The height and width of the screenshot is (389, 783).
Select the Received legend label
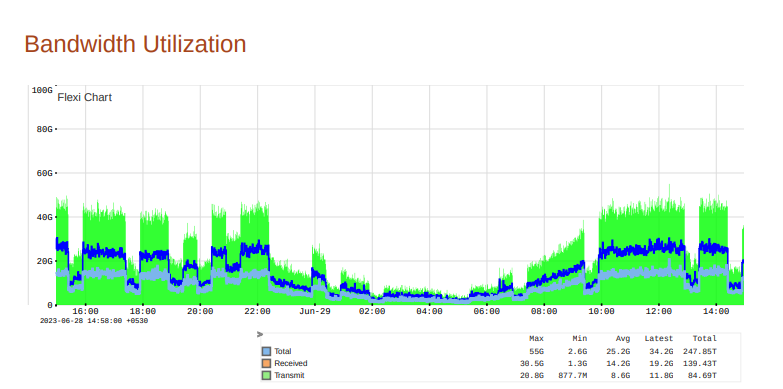pyautogui.click(x=291, y=363)
